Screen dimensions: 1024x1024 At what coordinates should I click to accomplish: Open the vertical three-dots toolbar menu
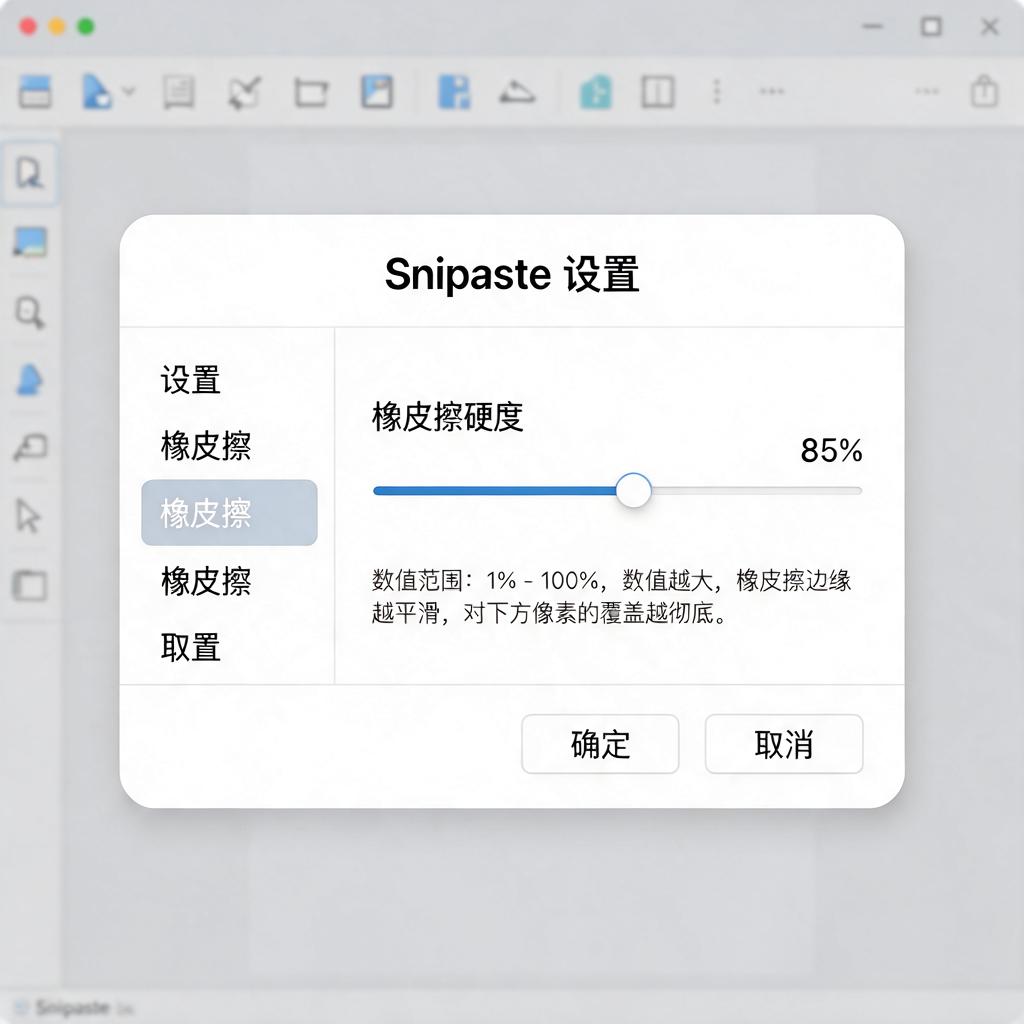point(717,91)
